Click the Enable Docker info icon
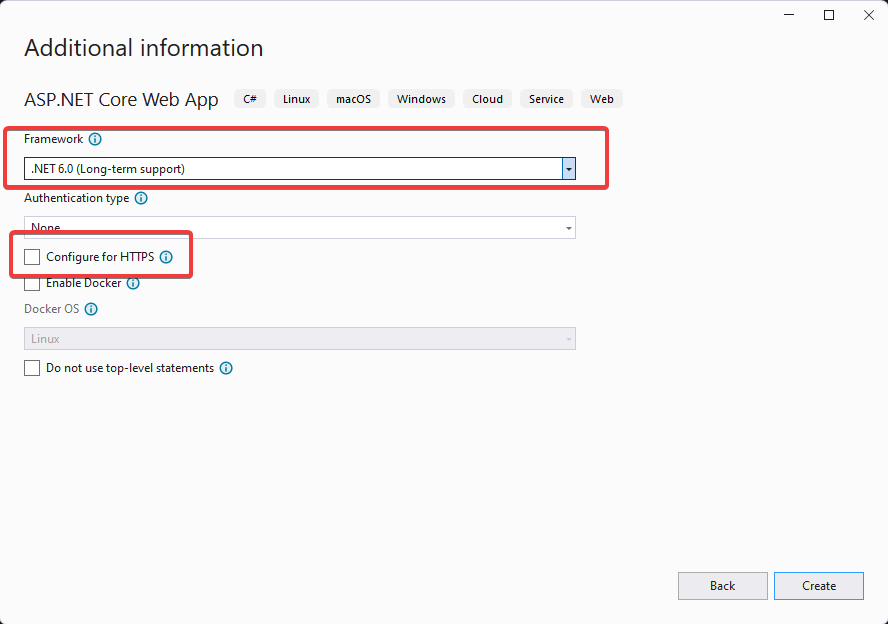This screenshot has width=888, height=624. click(x=133, y=283)
